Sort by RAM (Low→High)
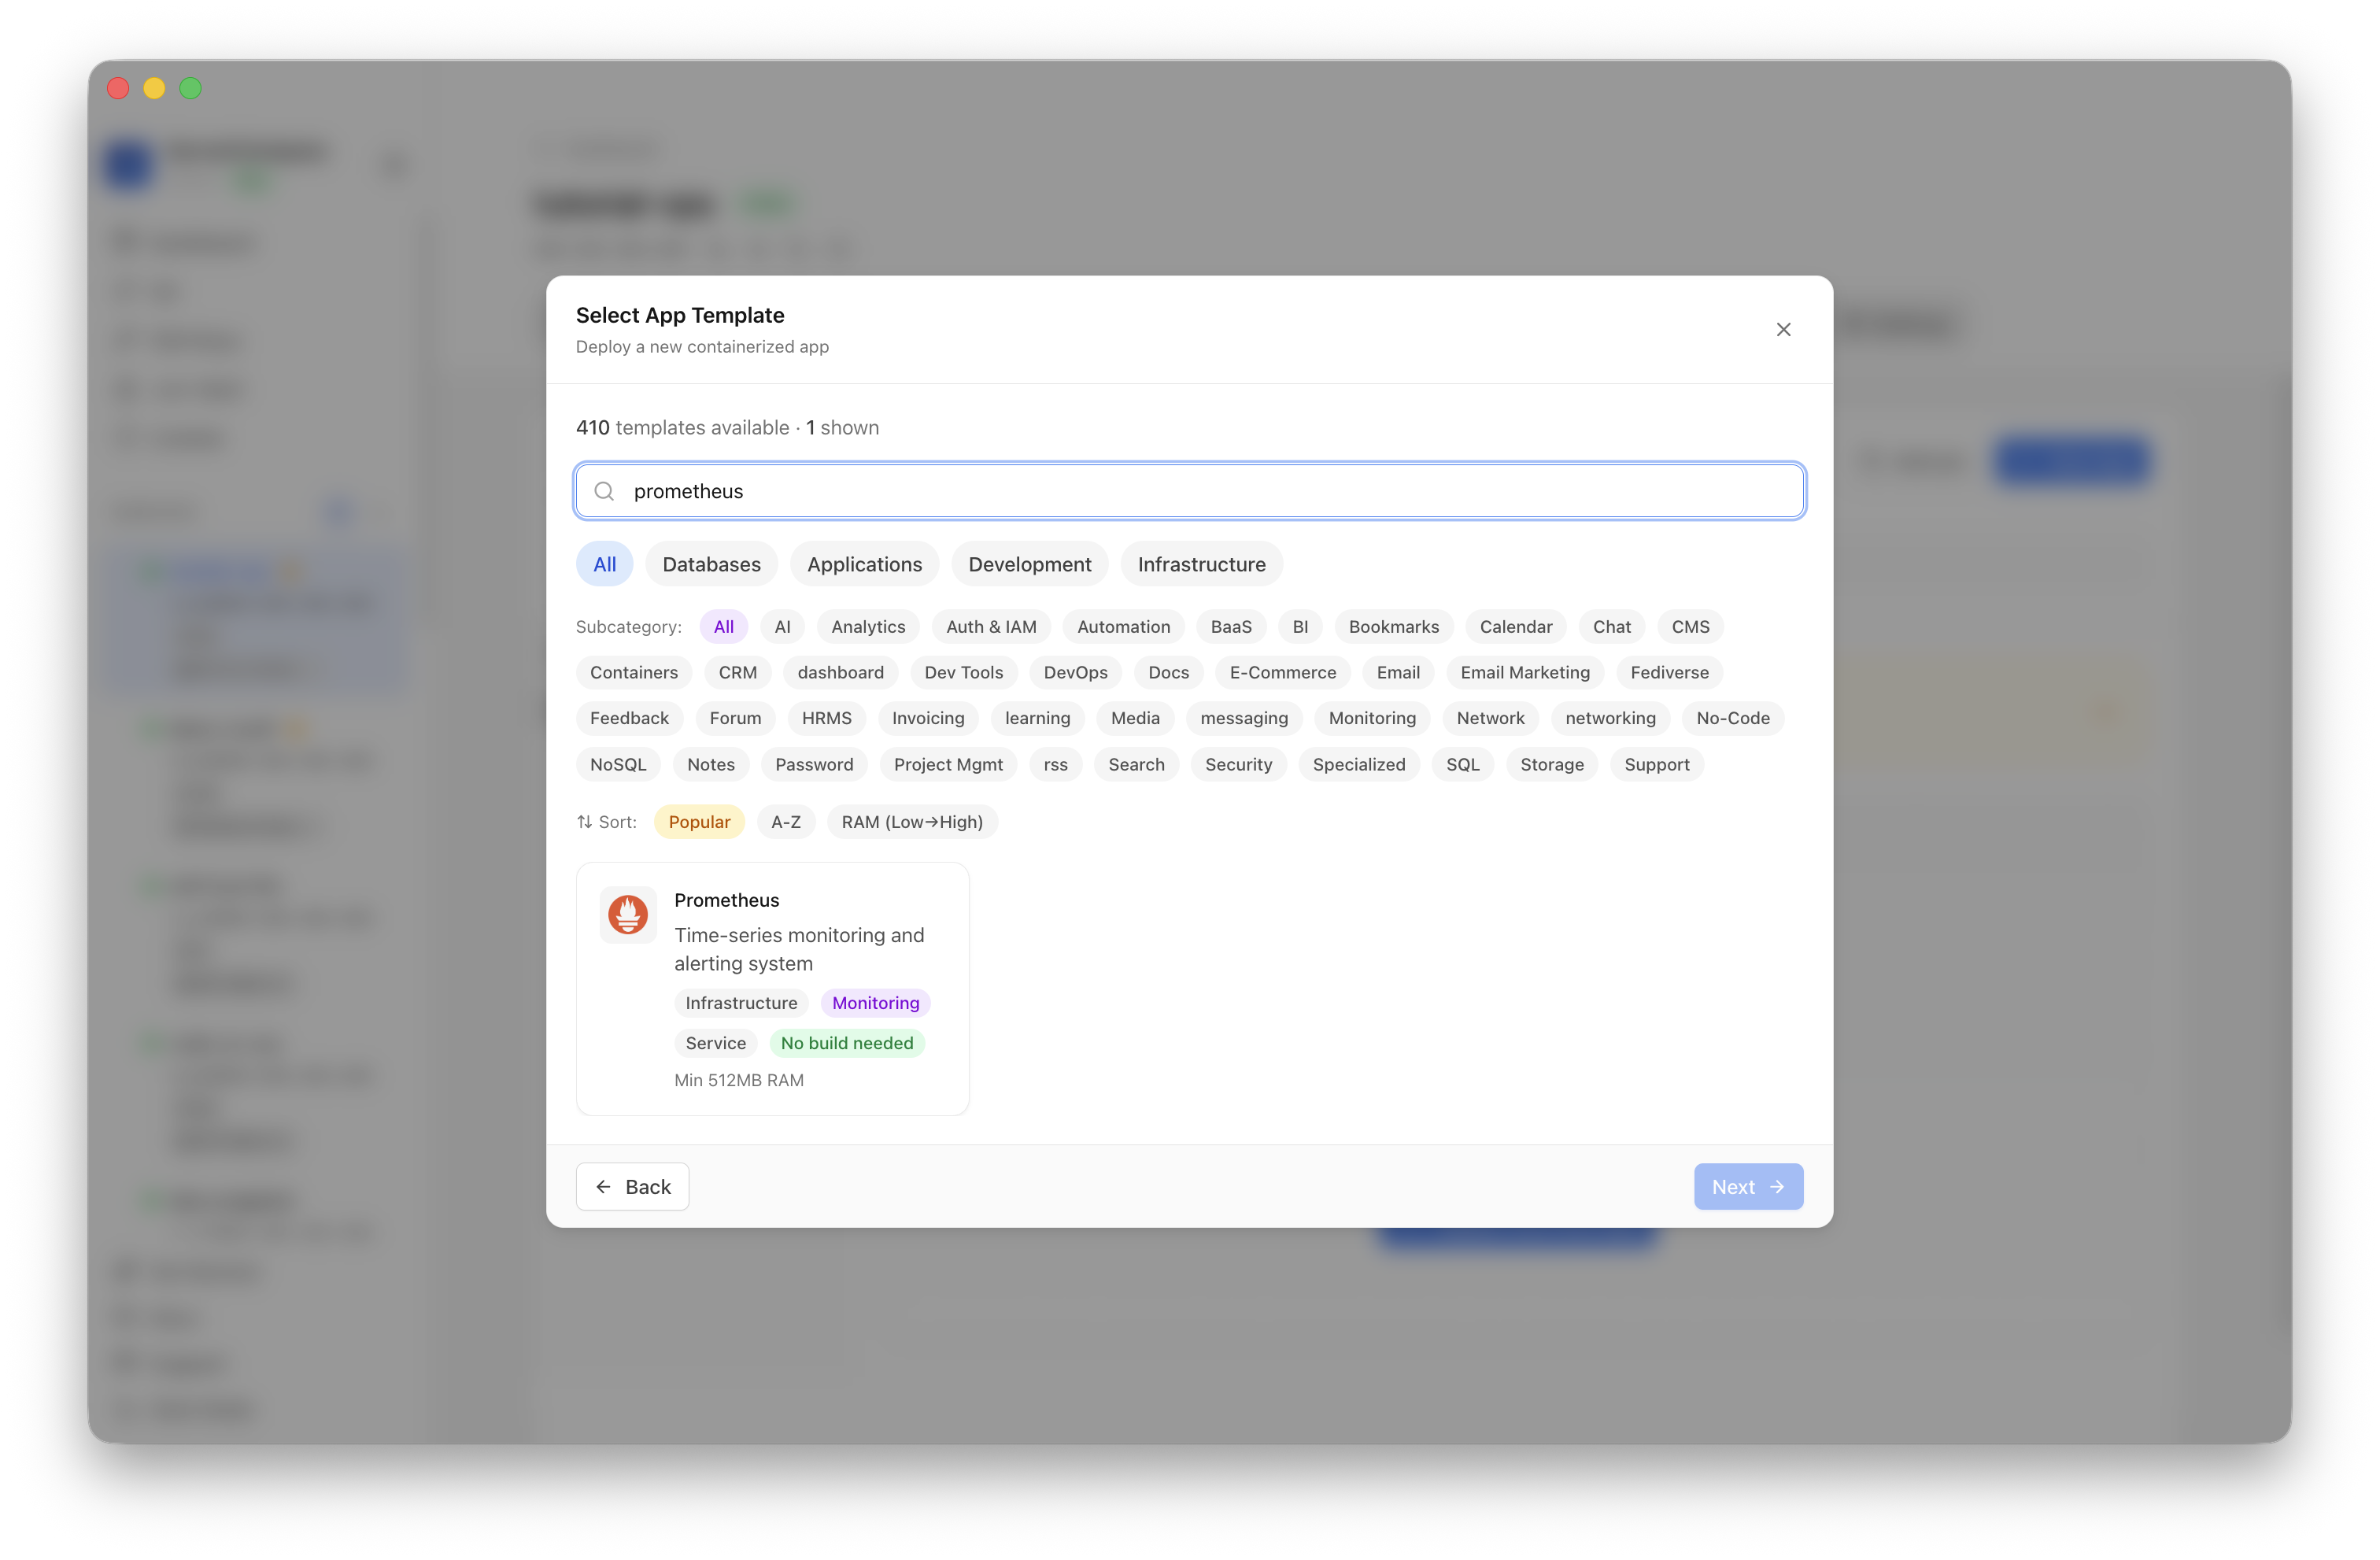2380x1560 pixels. (x=911, y=822)
